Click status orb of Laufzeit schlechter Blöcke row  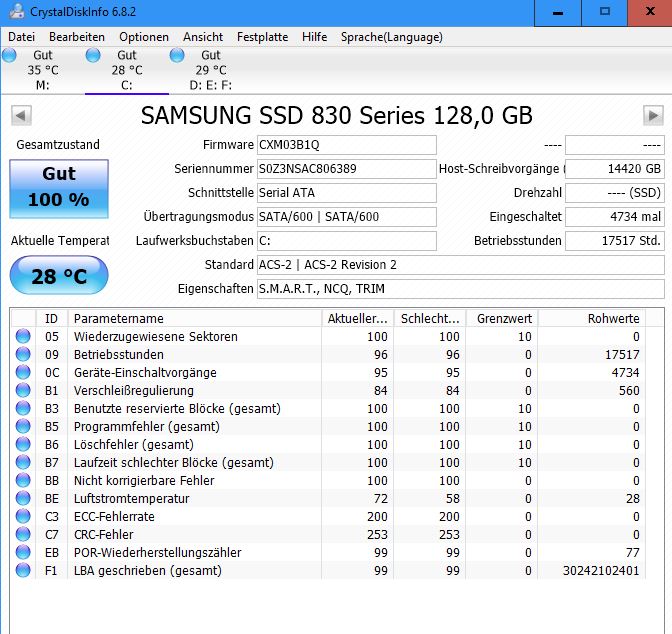point(23,462)
